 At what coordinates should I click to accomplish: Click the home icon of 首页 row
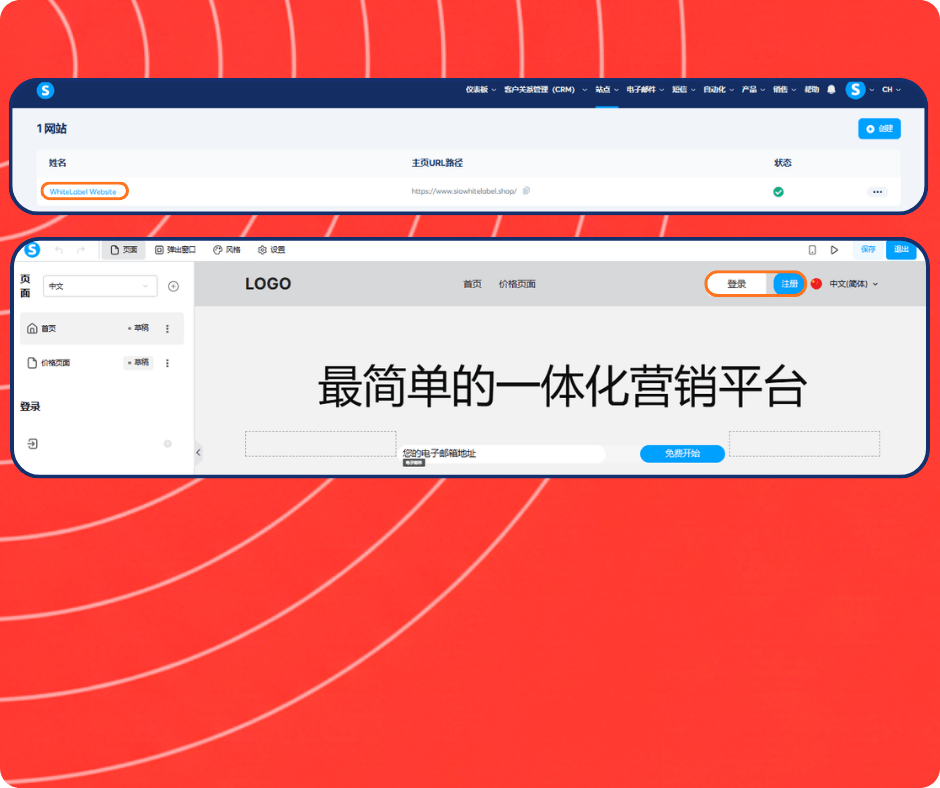pos(32,328)
